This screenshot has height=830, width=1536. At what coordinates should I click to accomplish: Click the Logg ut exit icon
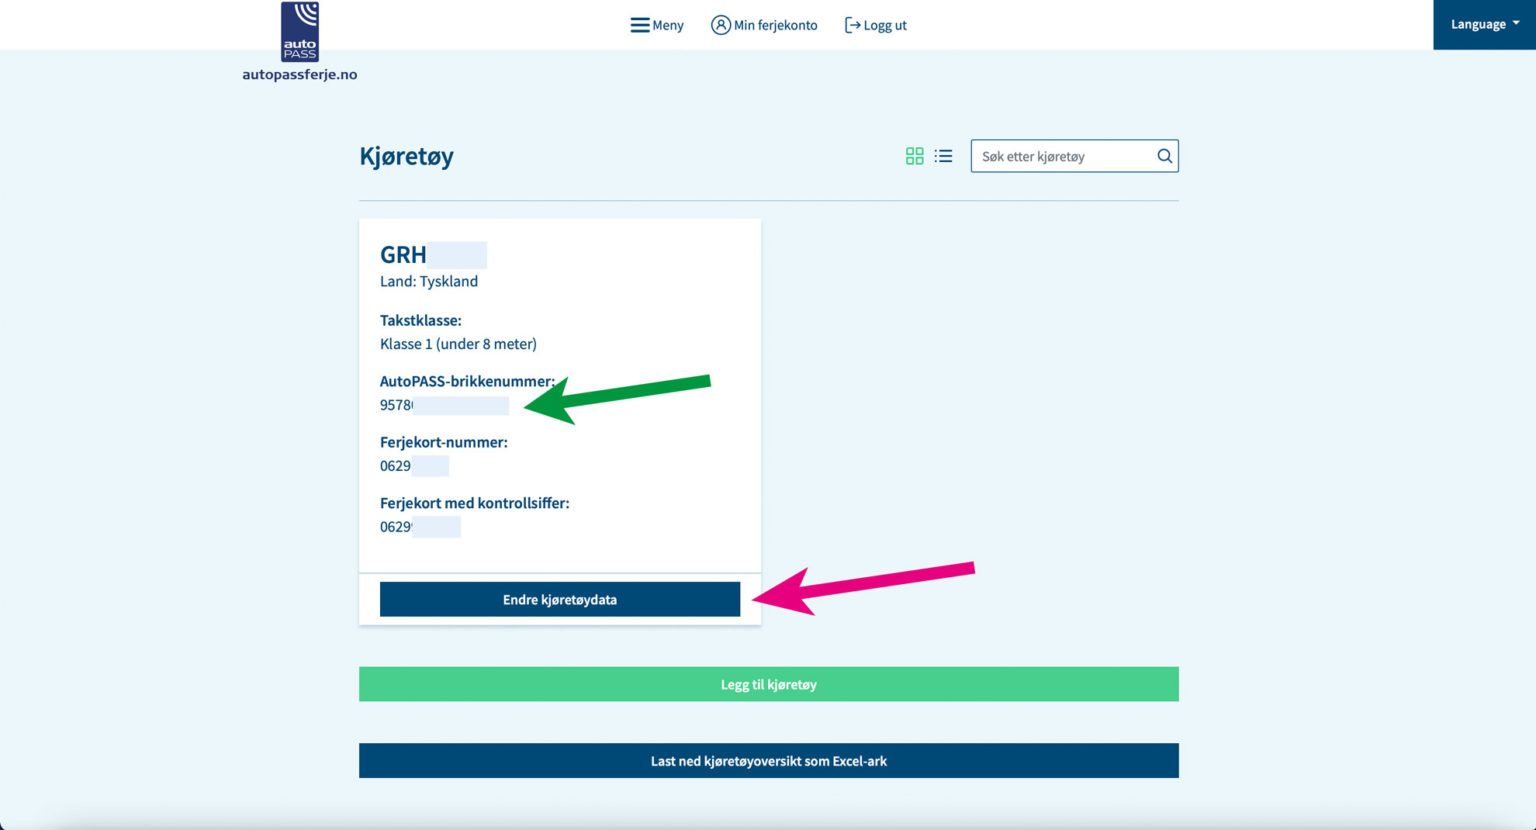click(852, 25)
